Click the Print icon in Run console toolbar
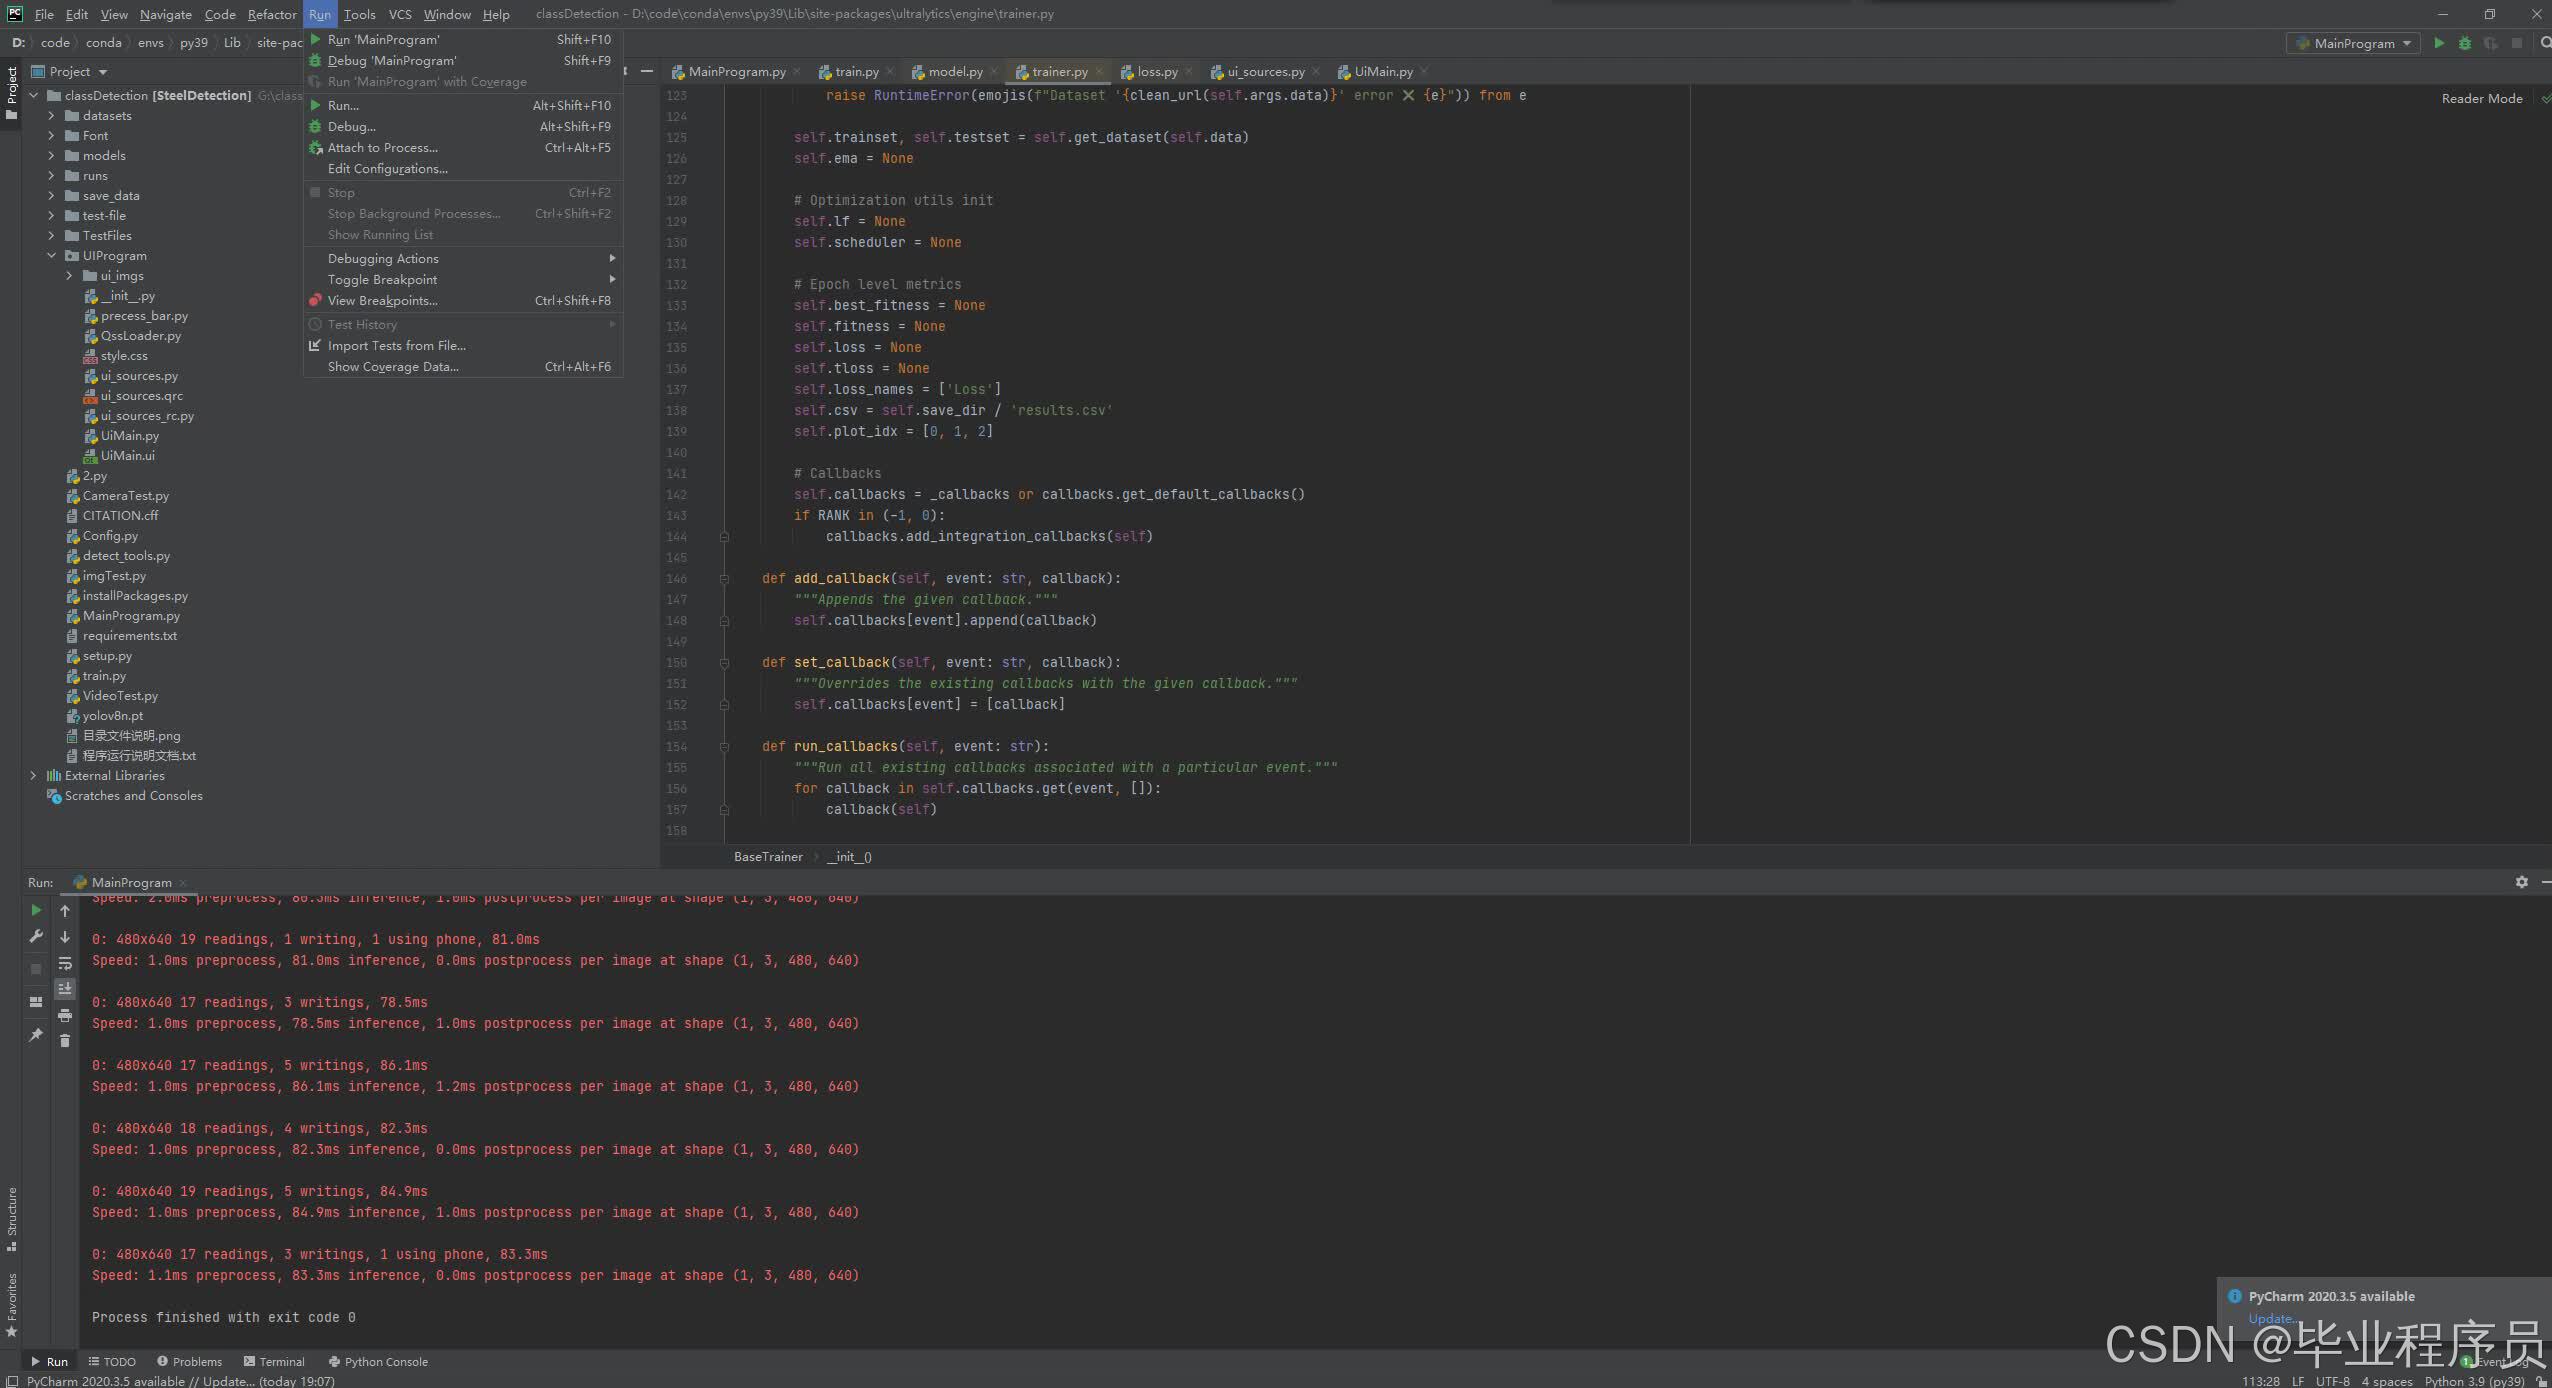The height and width of the screenshot is (1388, 2552). [65, 1015]
